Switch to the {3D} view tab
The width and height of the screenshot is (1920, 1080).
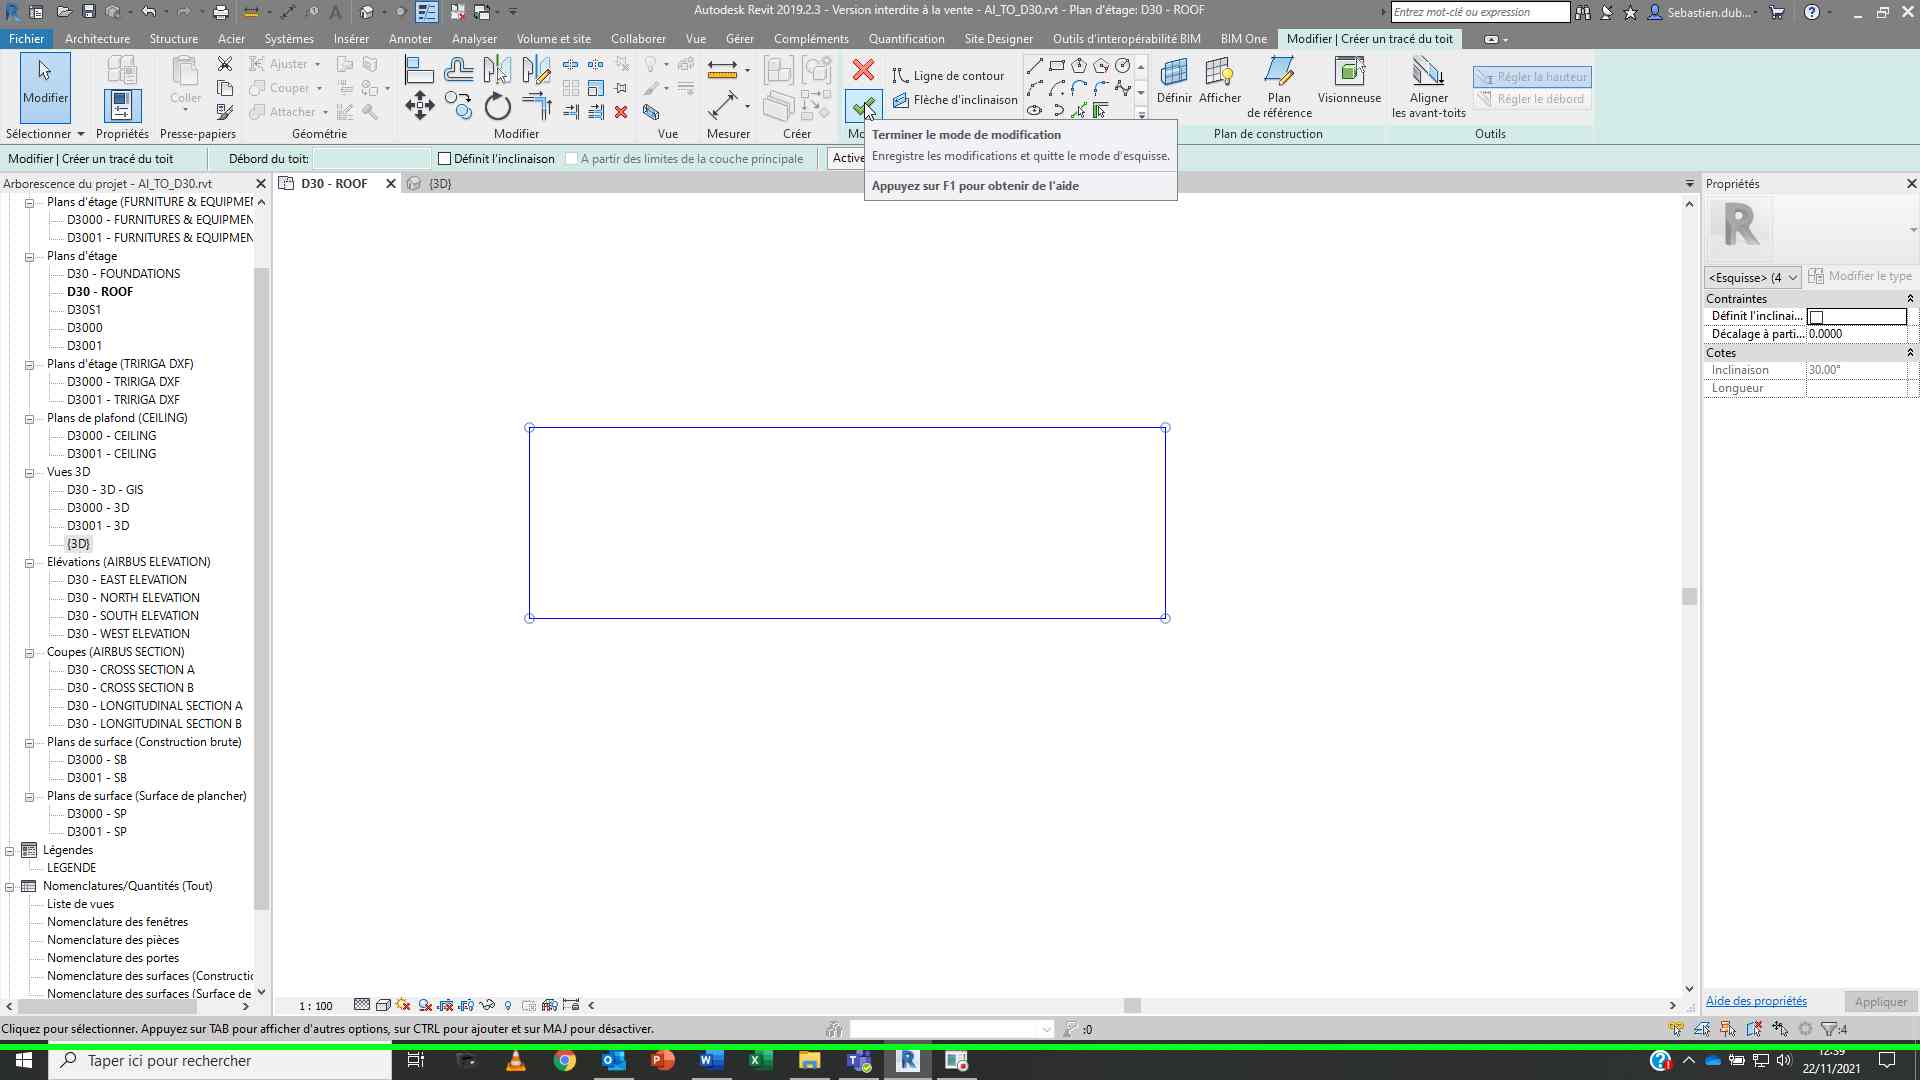click(440, 183)
